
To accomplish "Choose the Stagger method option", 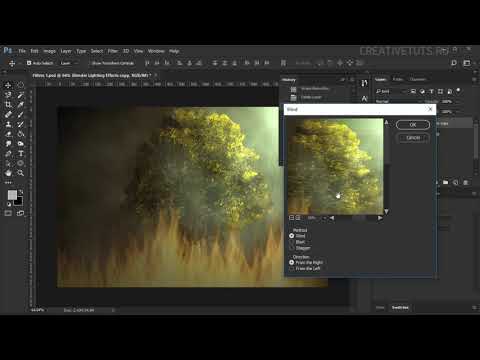I will tap(292, 248).
